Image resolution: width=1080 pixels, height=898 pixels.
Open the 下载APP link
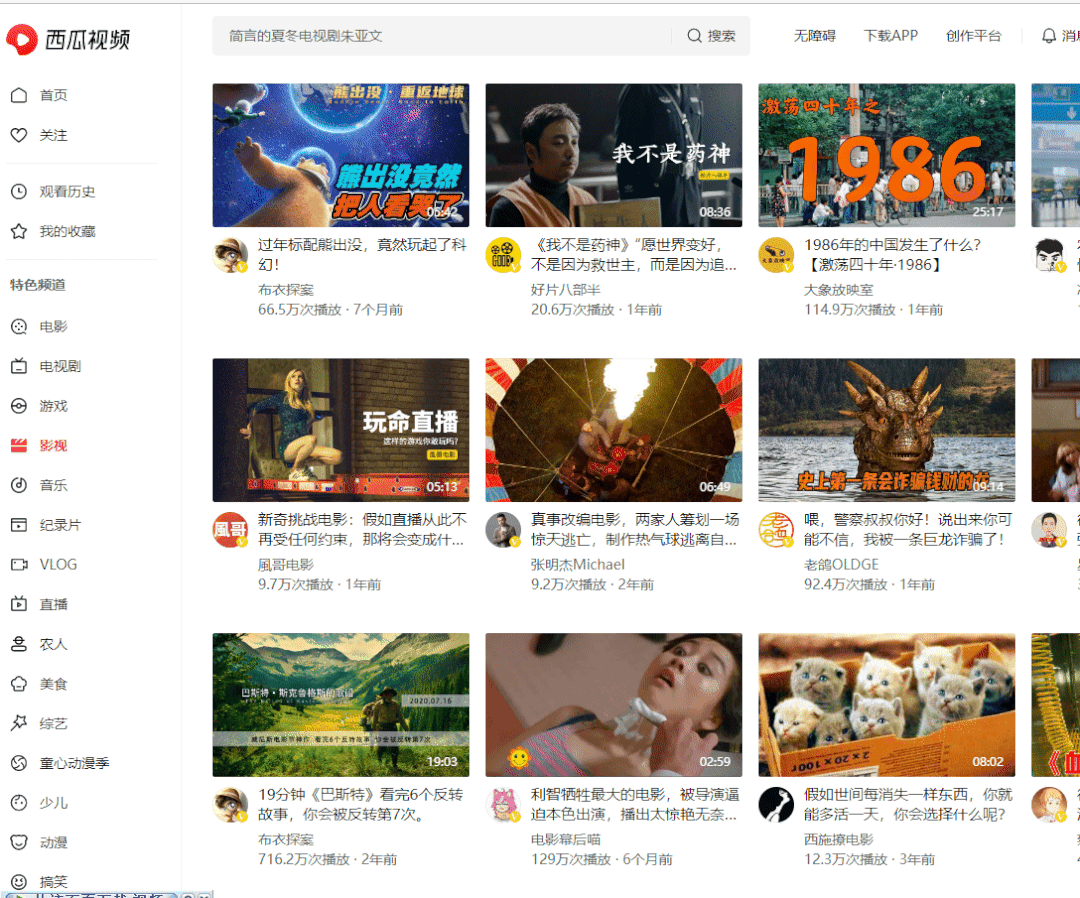[891, 36]
